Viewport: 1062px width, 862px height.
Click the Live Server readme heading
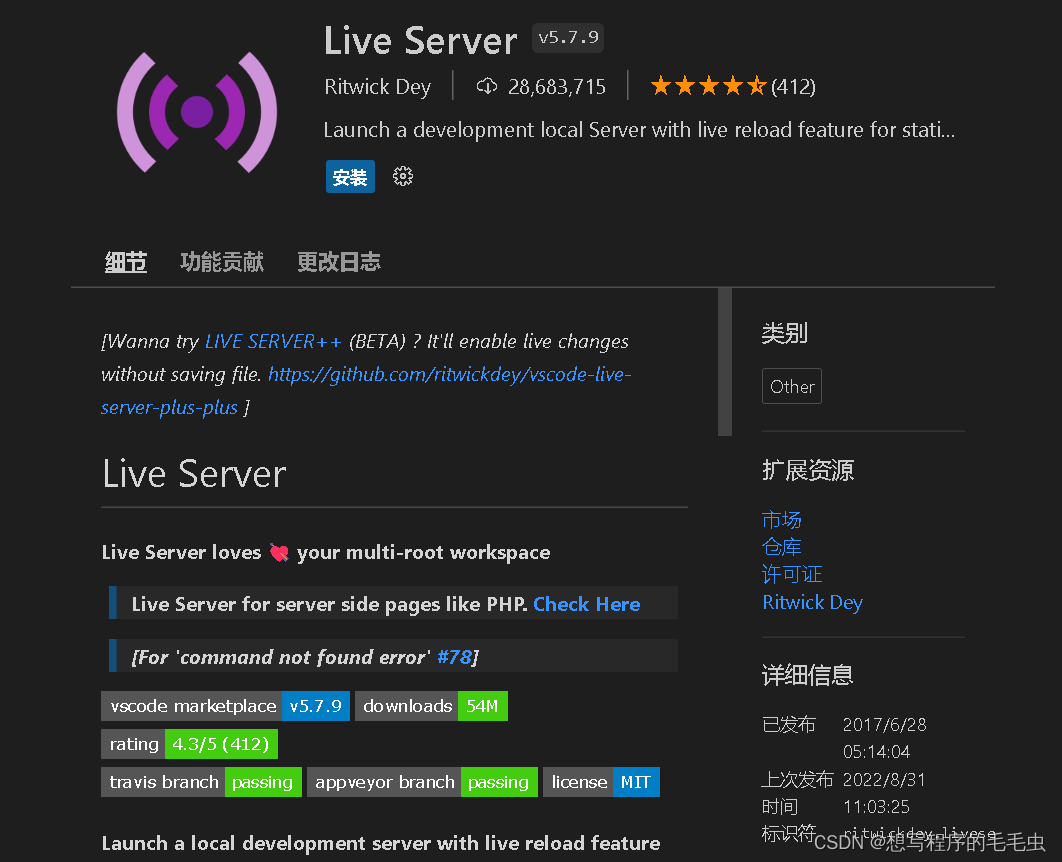[194, 473]
